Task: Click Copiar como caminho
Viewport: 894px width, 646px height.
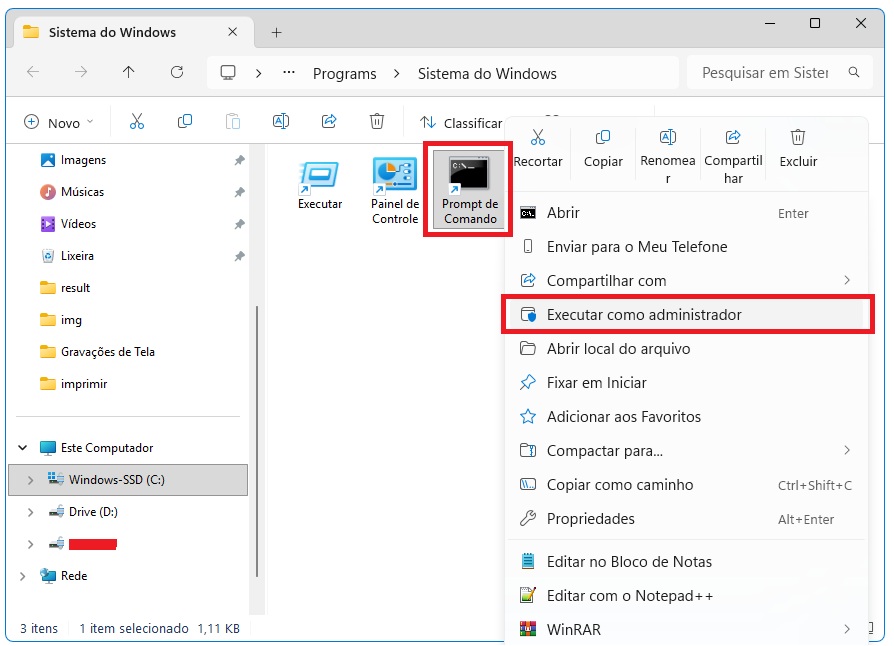Action: click(687, 485)
